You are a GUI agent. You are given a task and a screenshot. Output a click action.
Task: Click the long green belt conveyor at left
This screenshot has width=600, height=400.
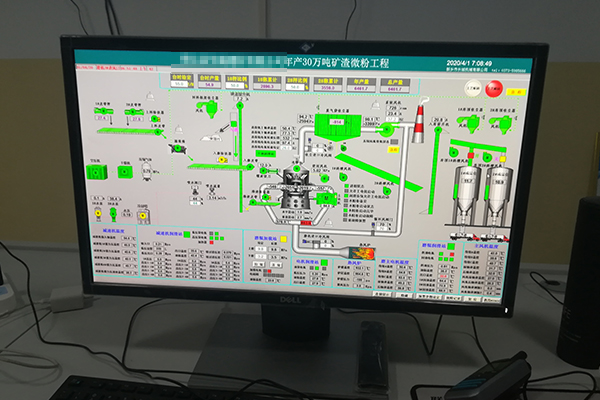[125, 130]
